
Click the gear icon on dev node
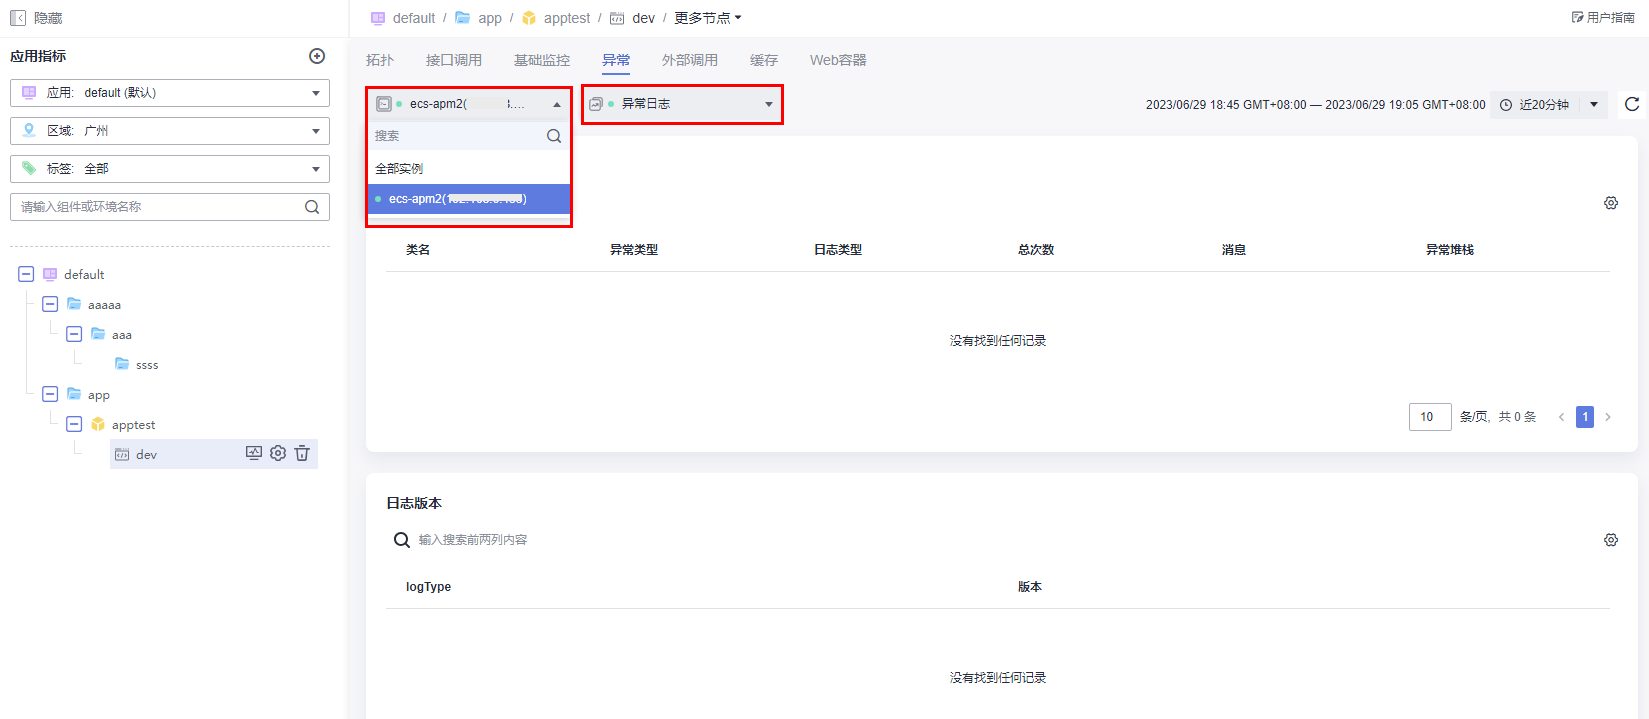click(278, 453)
